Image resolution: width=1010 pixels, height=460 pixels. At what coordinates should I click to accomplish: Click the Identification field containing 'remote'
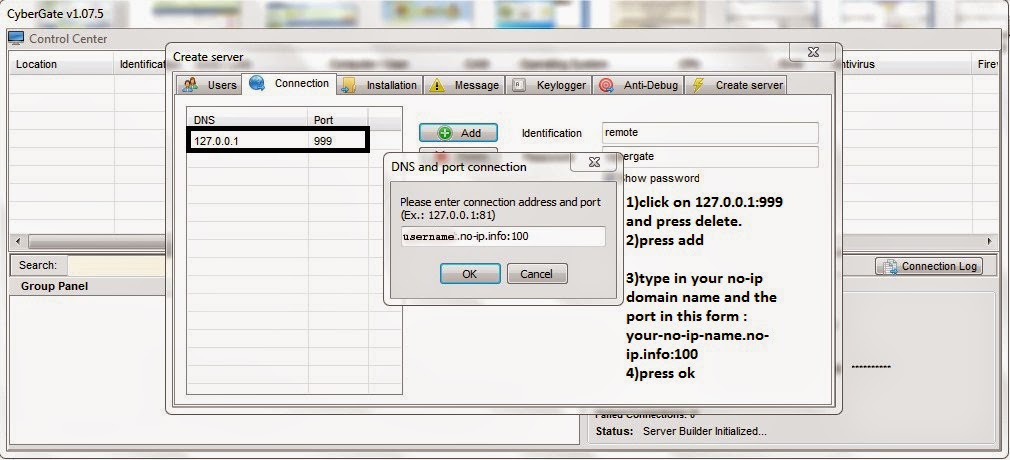pyautogui.click(x=710, y=133)
